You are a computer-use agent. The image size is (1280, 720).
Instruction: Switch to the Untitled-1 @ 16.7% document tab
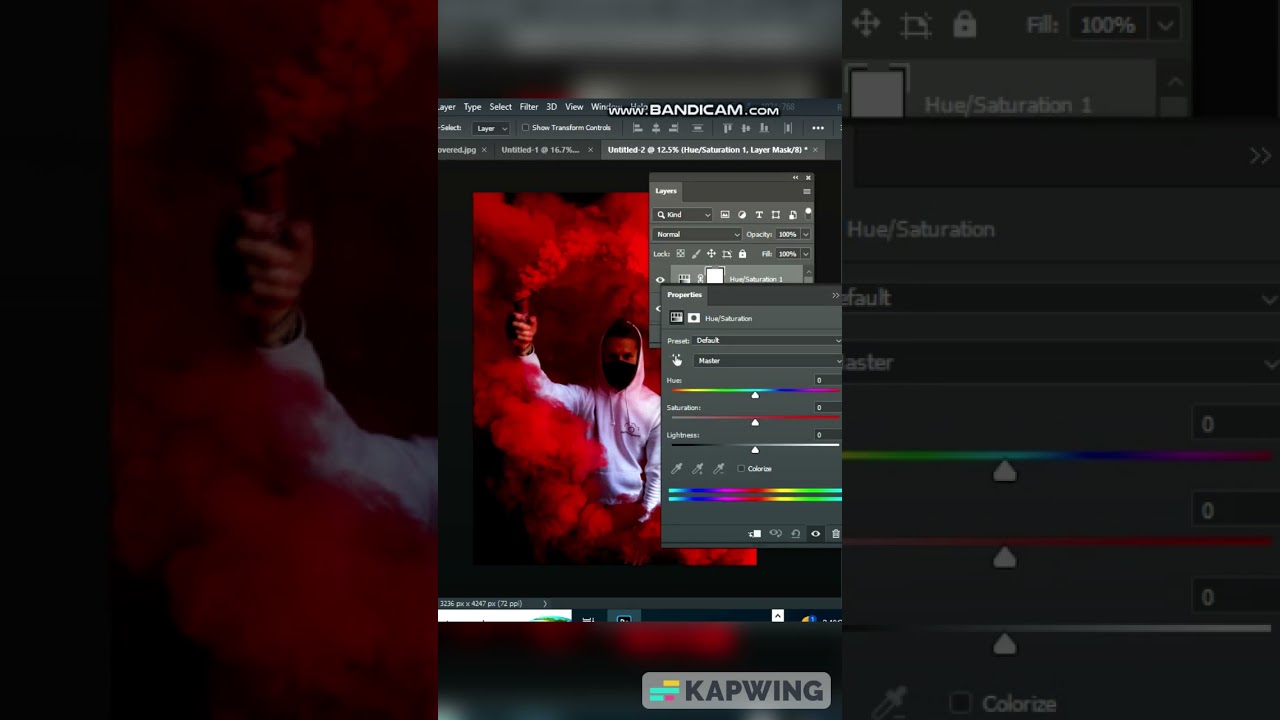pos(540,150)
